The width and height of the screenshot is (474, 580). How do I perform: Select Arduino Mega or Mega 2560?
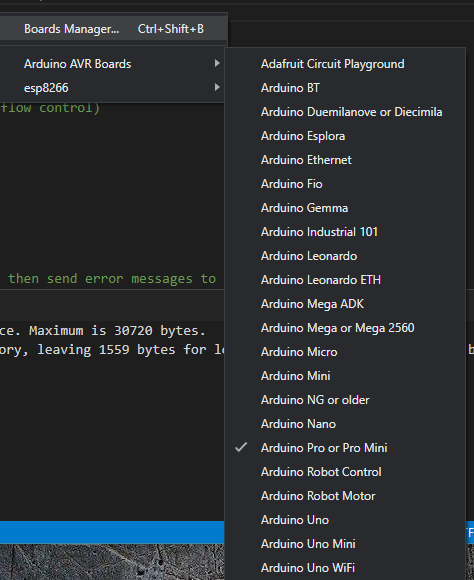pos(345,328)
